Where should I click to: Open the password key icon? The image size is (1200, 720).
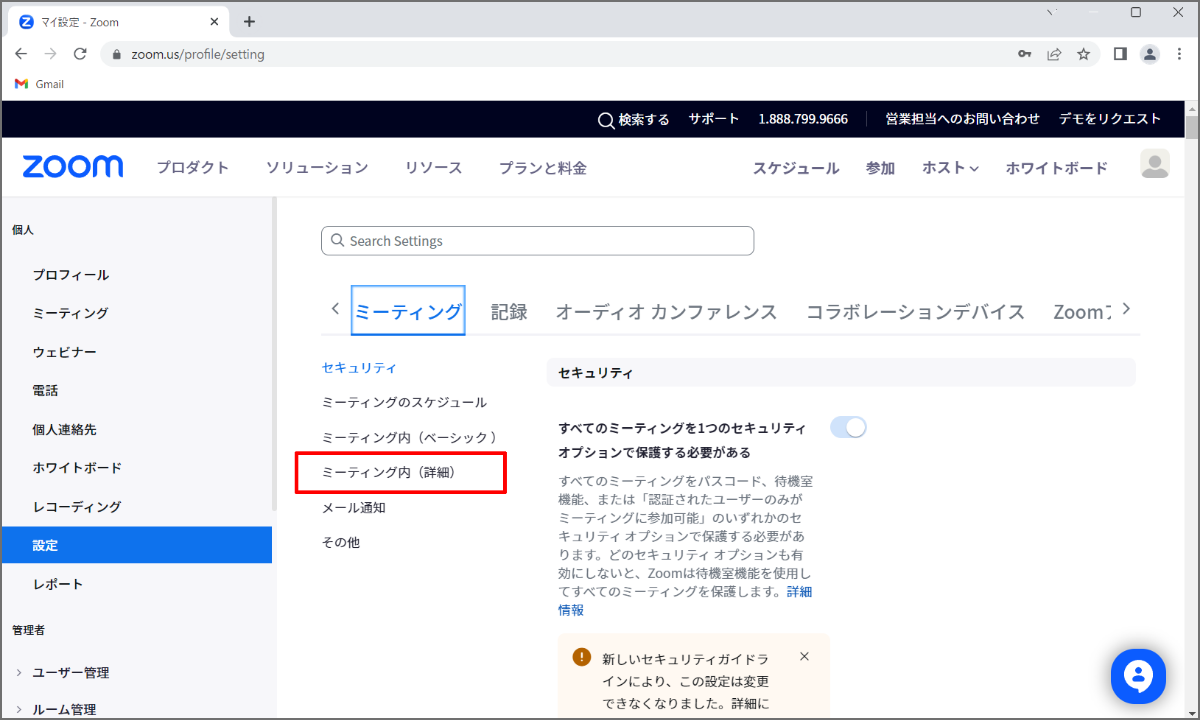[x=1025, y=54]
